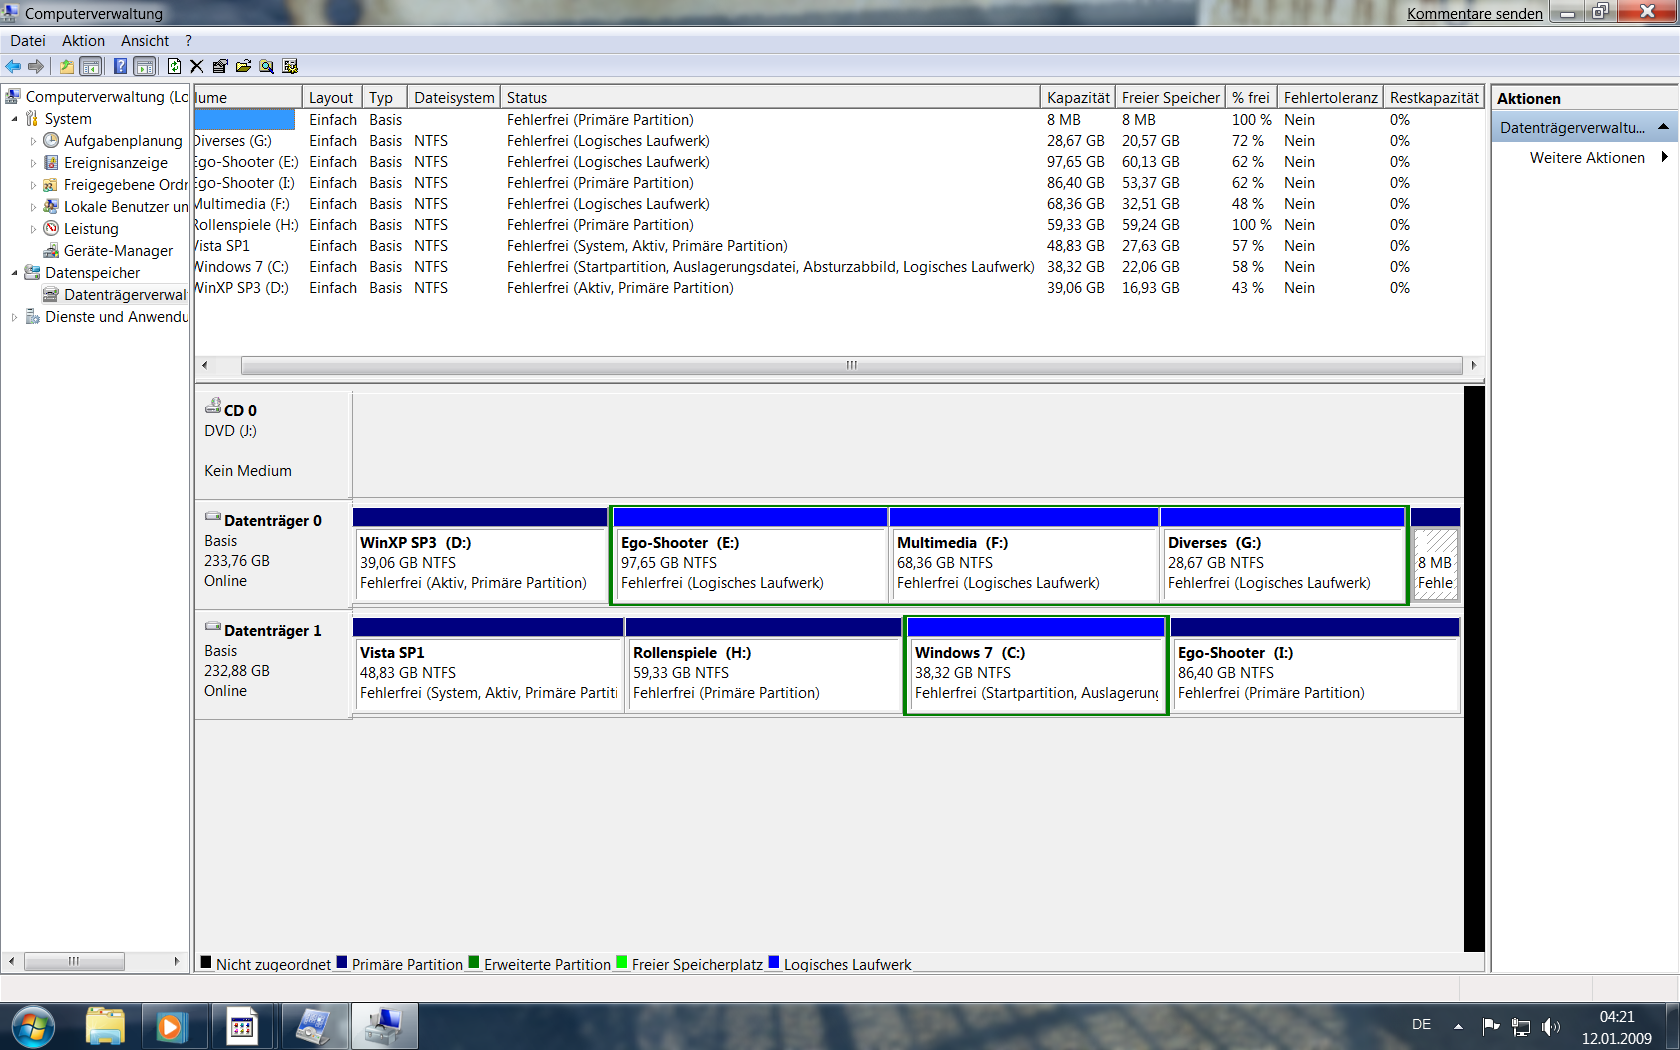Screen dimensions: 1680x1050
Task: Select the 8 MB partition block
Action: coord(1435,556)
